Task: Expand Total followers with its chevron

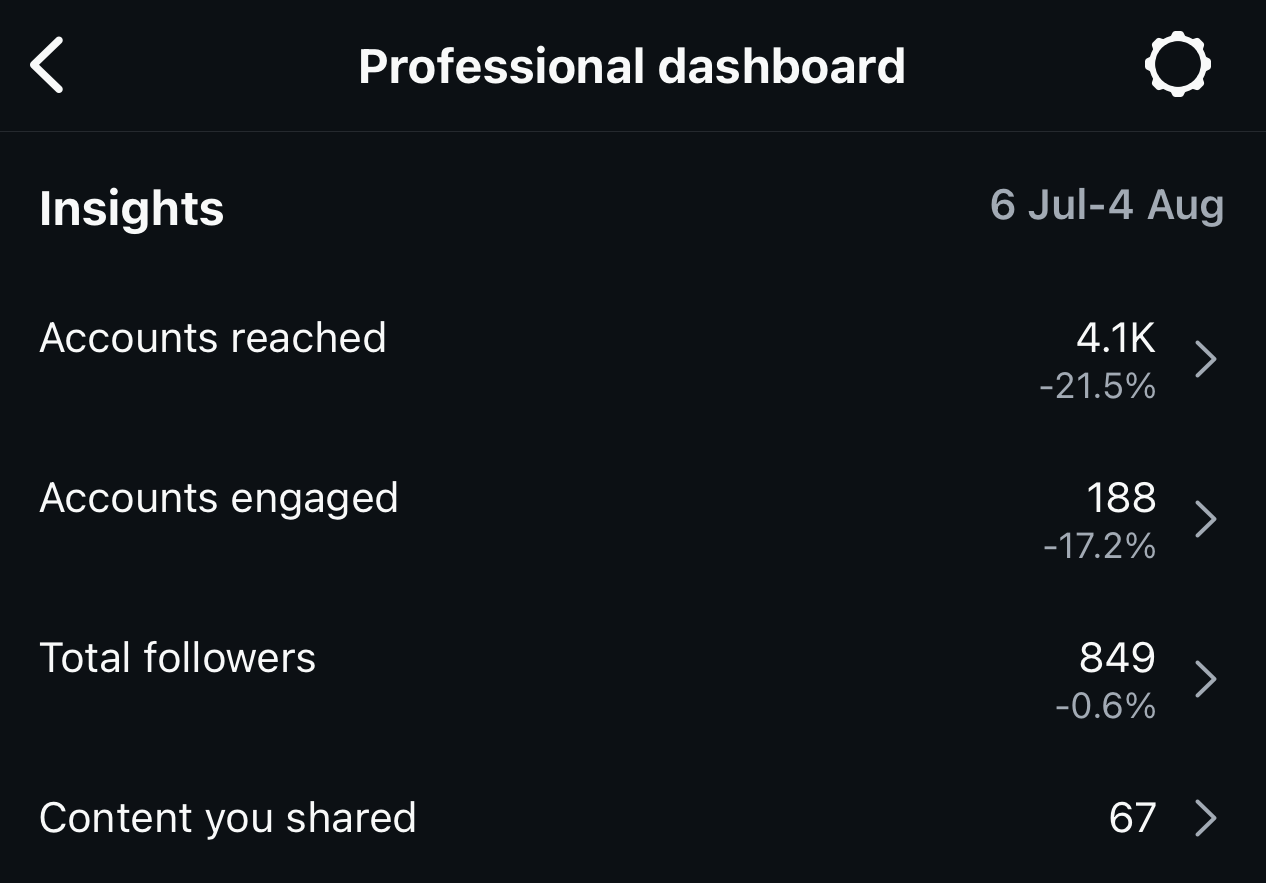Action: point(1206,679)
